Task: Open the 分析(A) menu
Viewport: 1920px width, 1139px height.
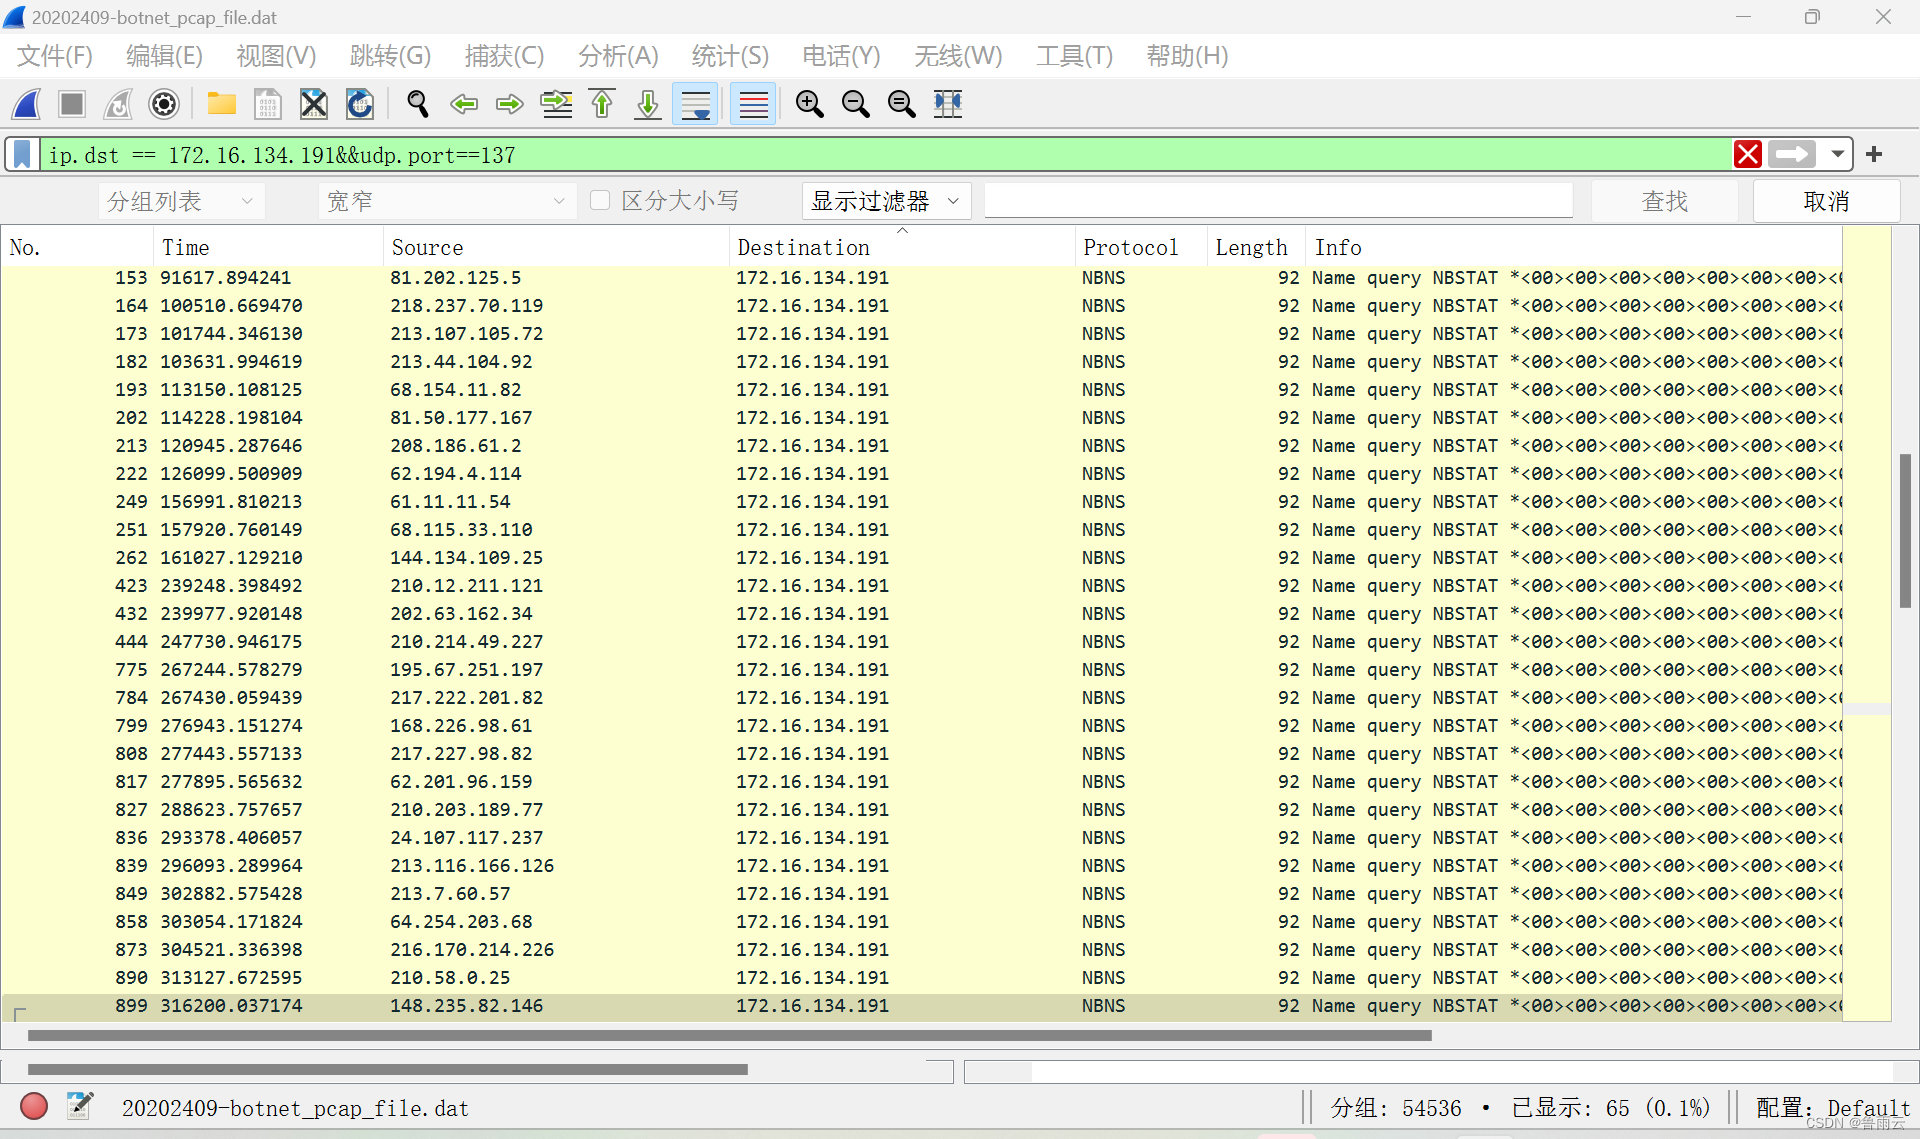Action: pyautogui.click(x=618, y=56)
